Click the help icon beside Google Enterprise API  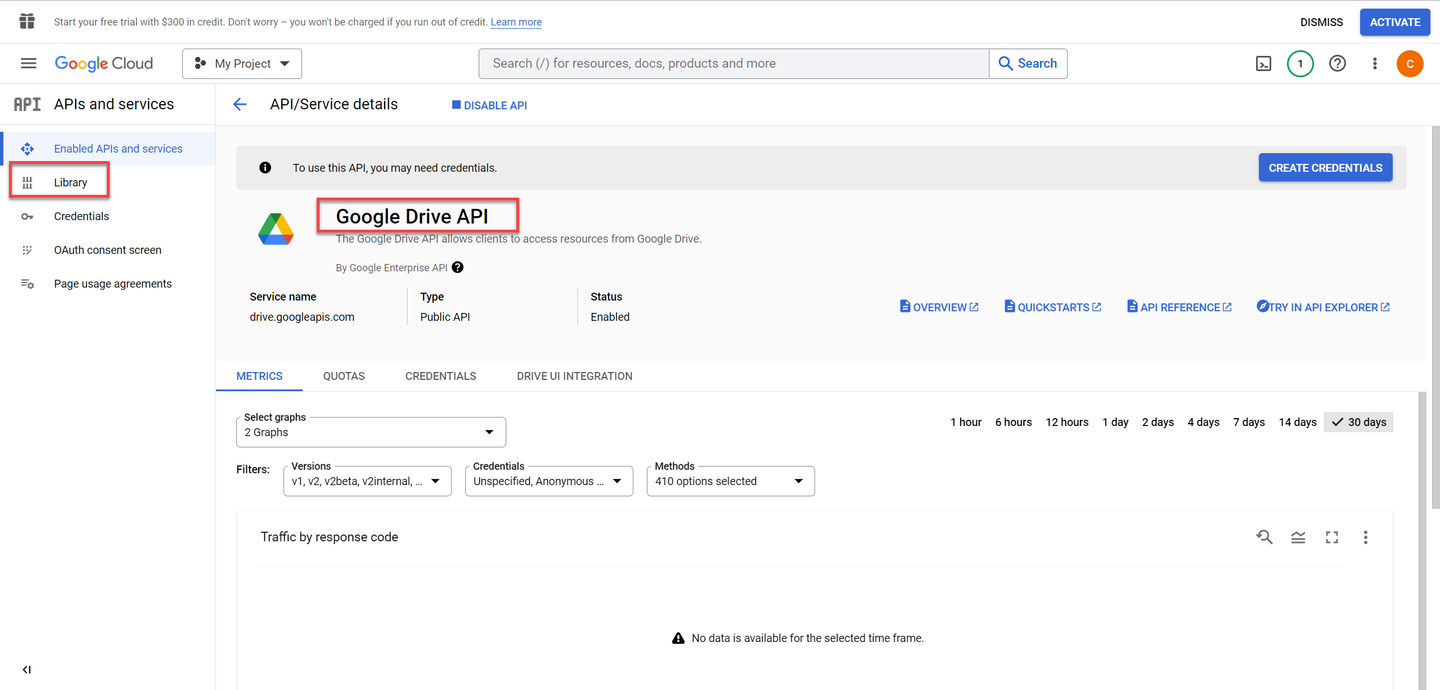coord(458,267)
